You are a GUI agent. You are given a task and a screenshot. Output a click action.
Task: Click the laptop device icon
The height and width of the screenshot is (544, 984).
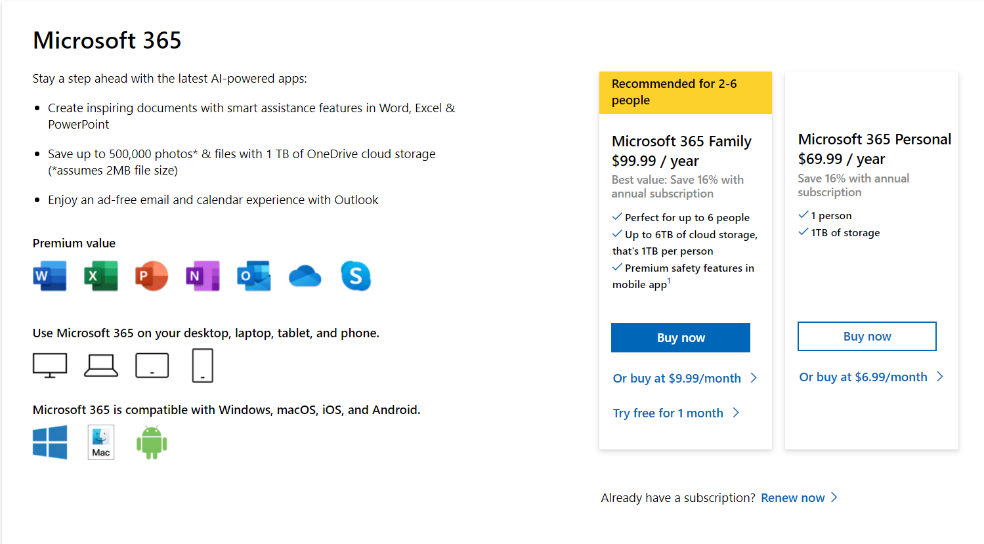[101, 365]
